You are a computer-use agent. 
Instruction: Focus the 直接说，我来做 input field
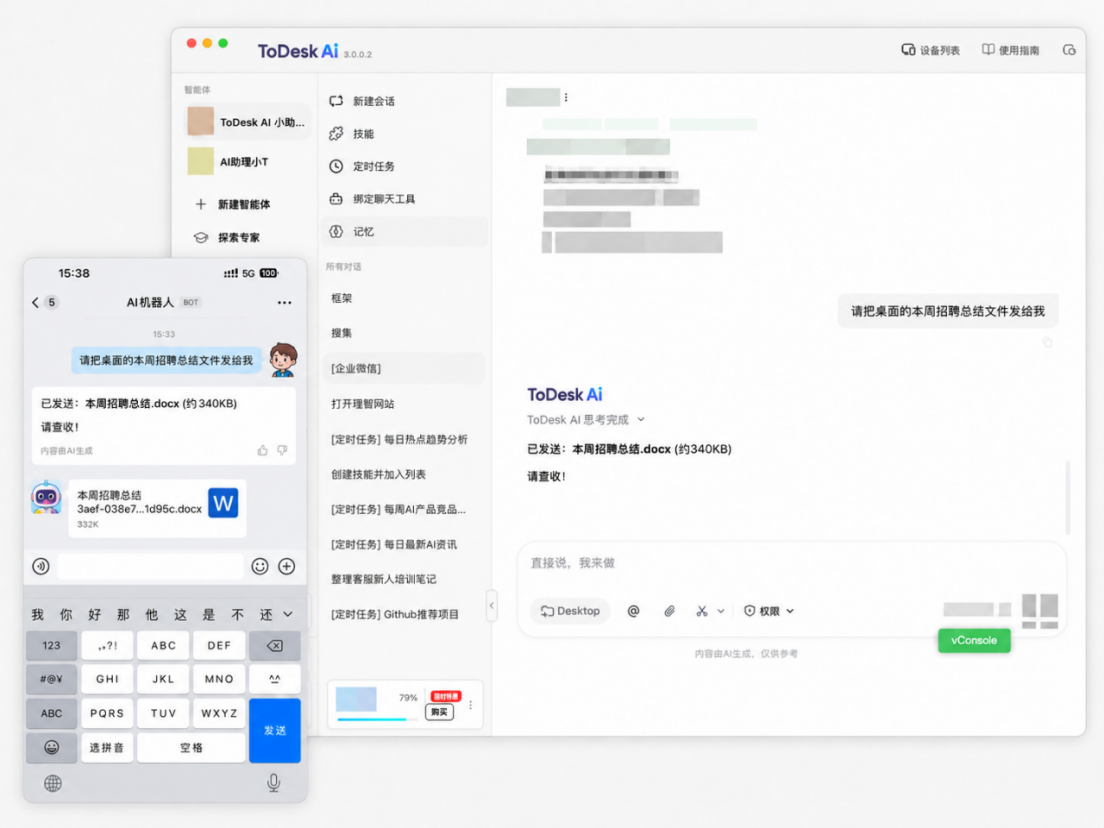pyautogui.click(x=791, y=563)
